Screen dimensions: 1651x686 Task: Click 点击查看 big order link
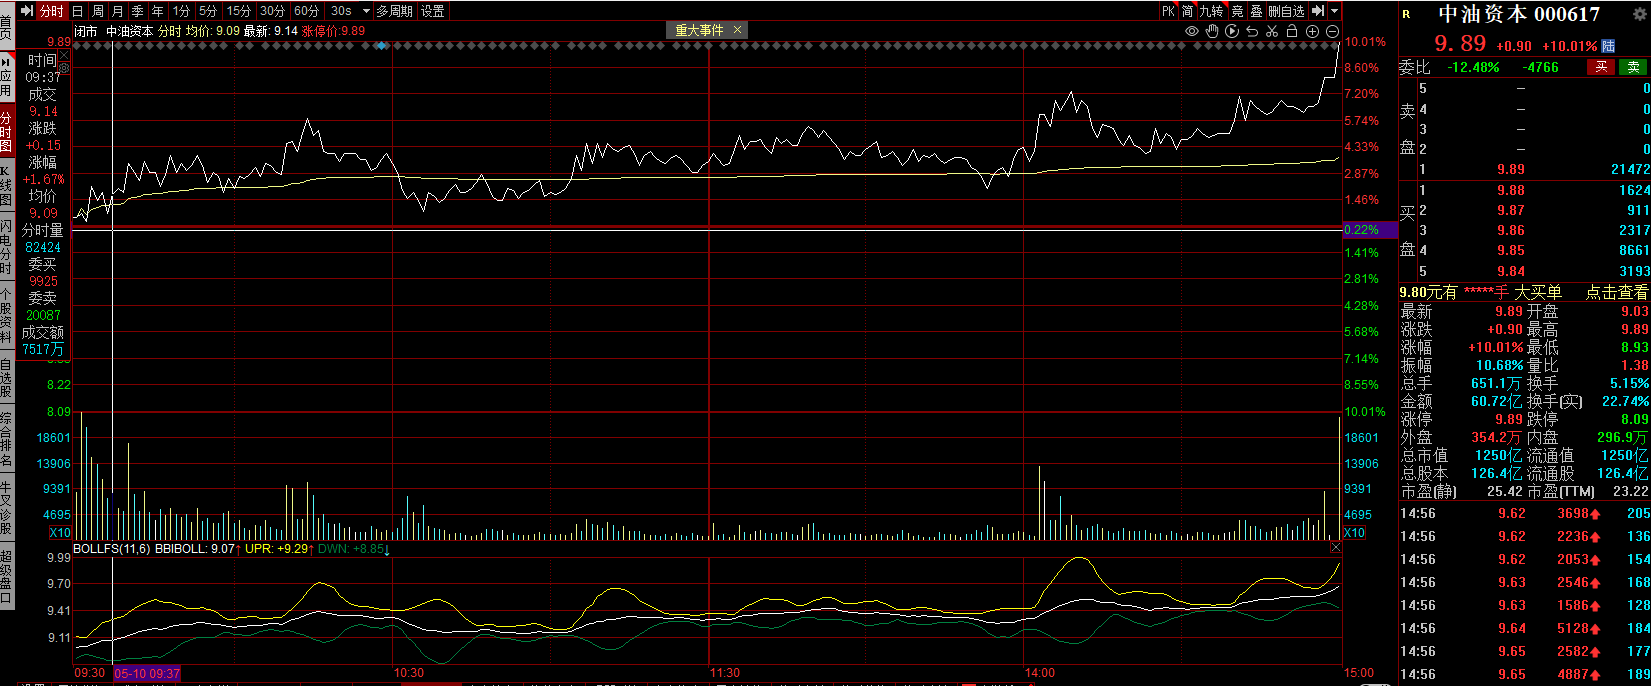click(1617, 292)
